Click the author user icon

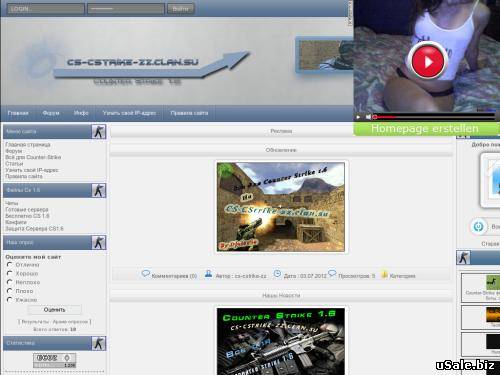click(x=208, y=274)
